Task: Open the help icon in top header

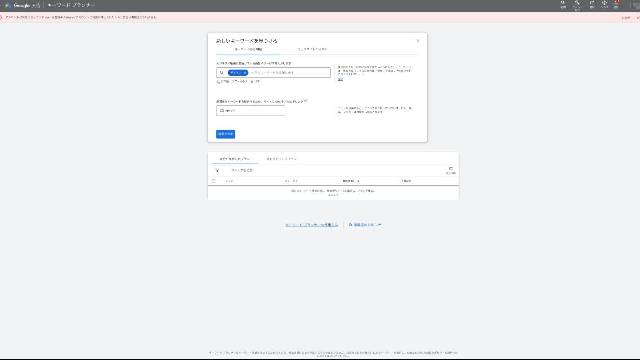Action: tap(604, 4)
